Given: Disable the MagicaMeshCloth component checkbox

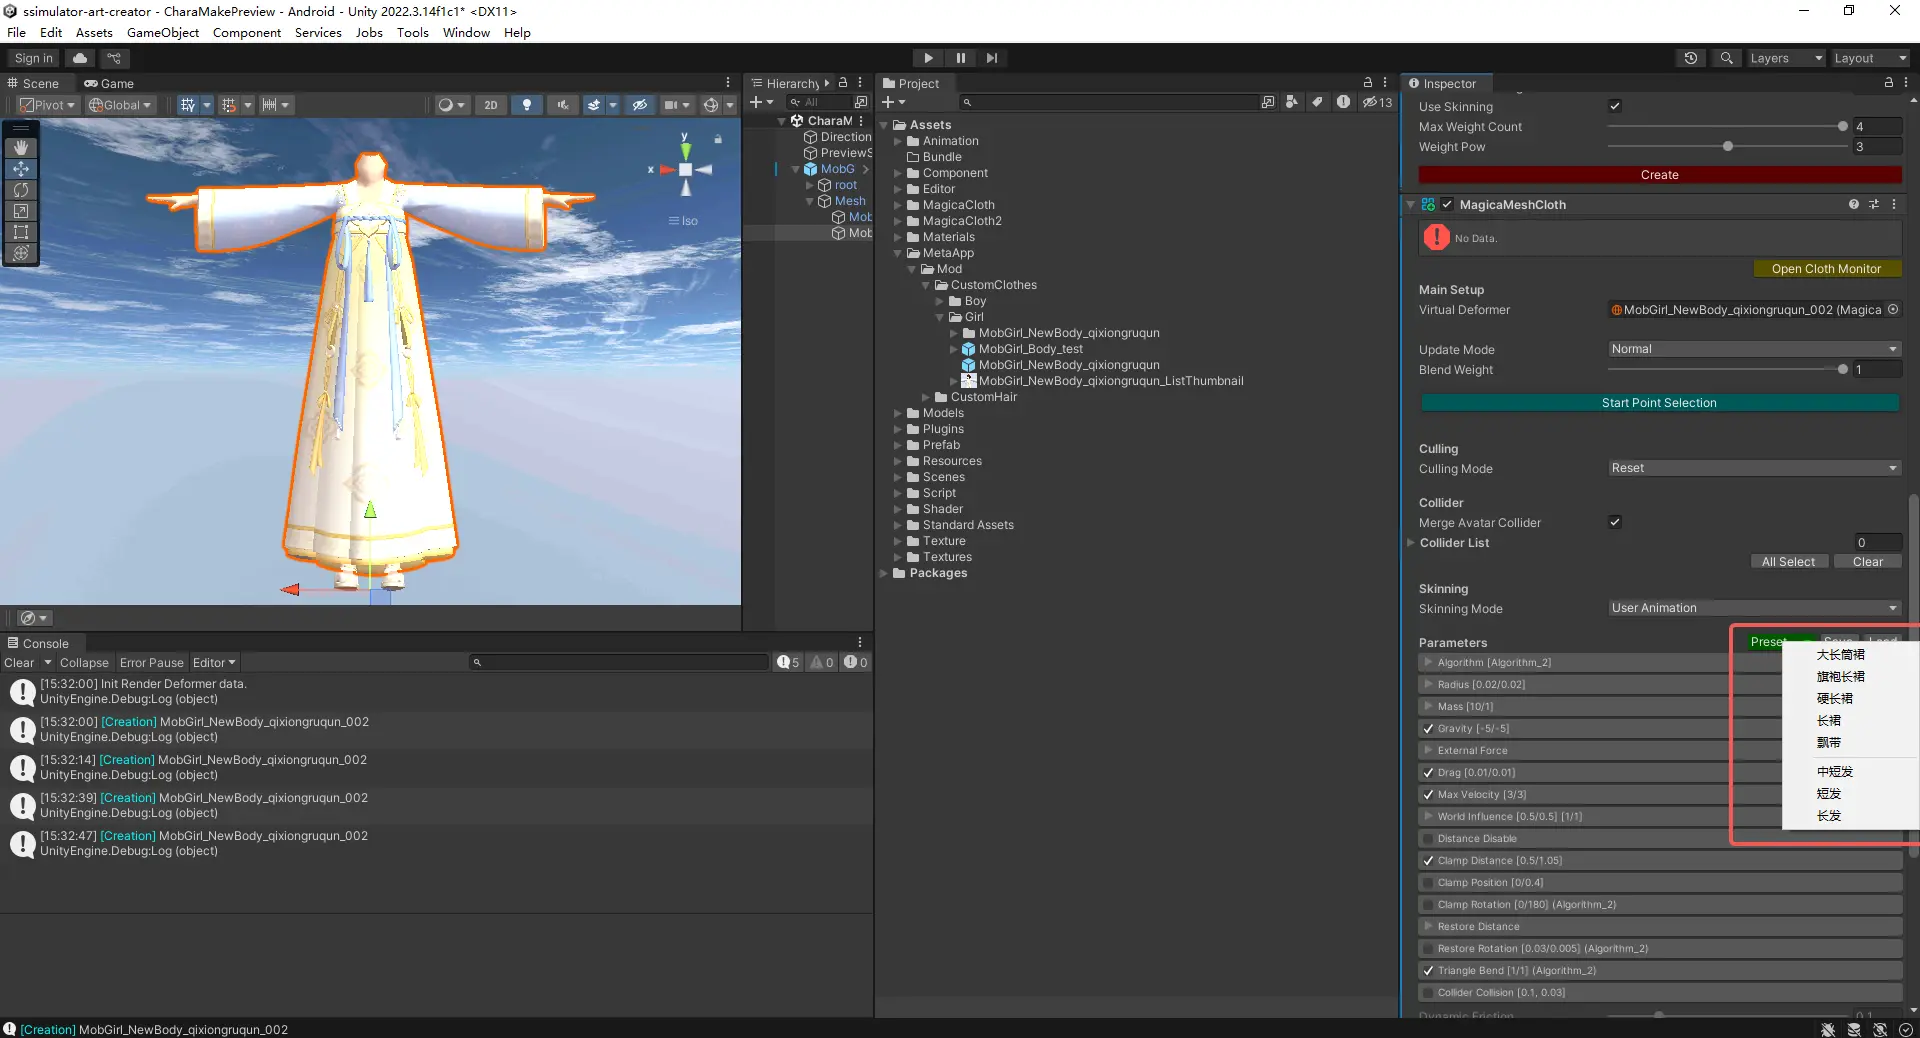Looking at the screenshot, I should point(1447,204).
